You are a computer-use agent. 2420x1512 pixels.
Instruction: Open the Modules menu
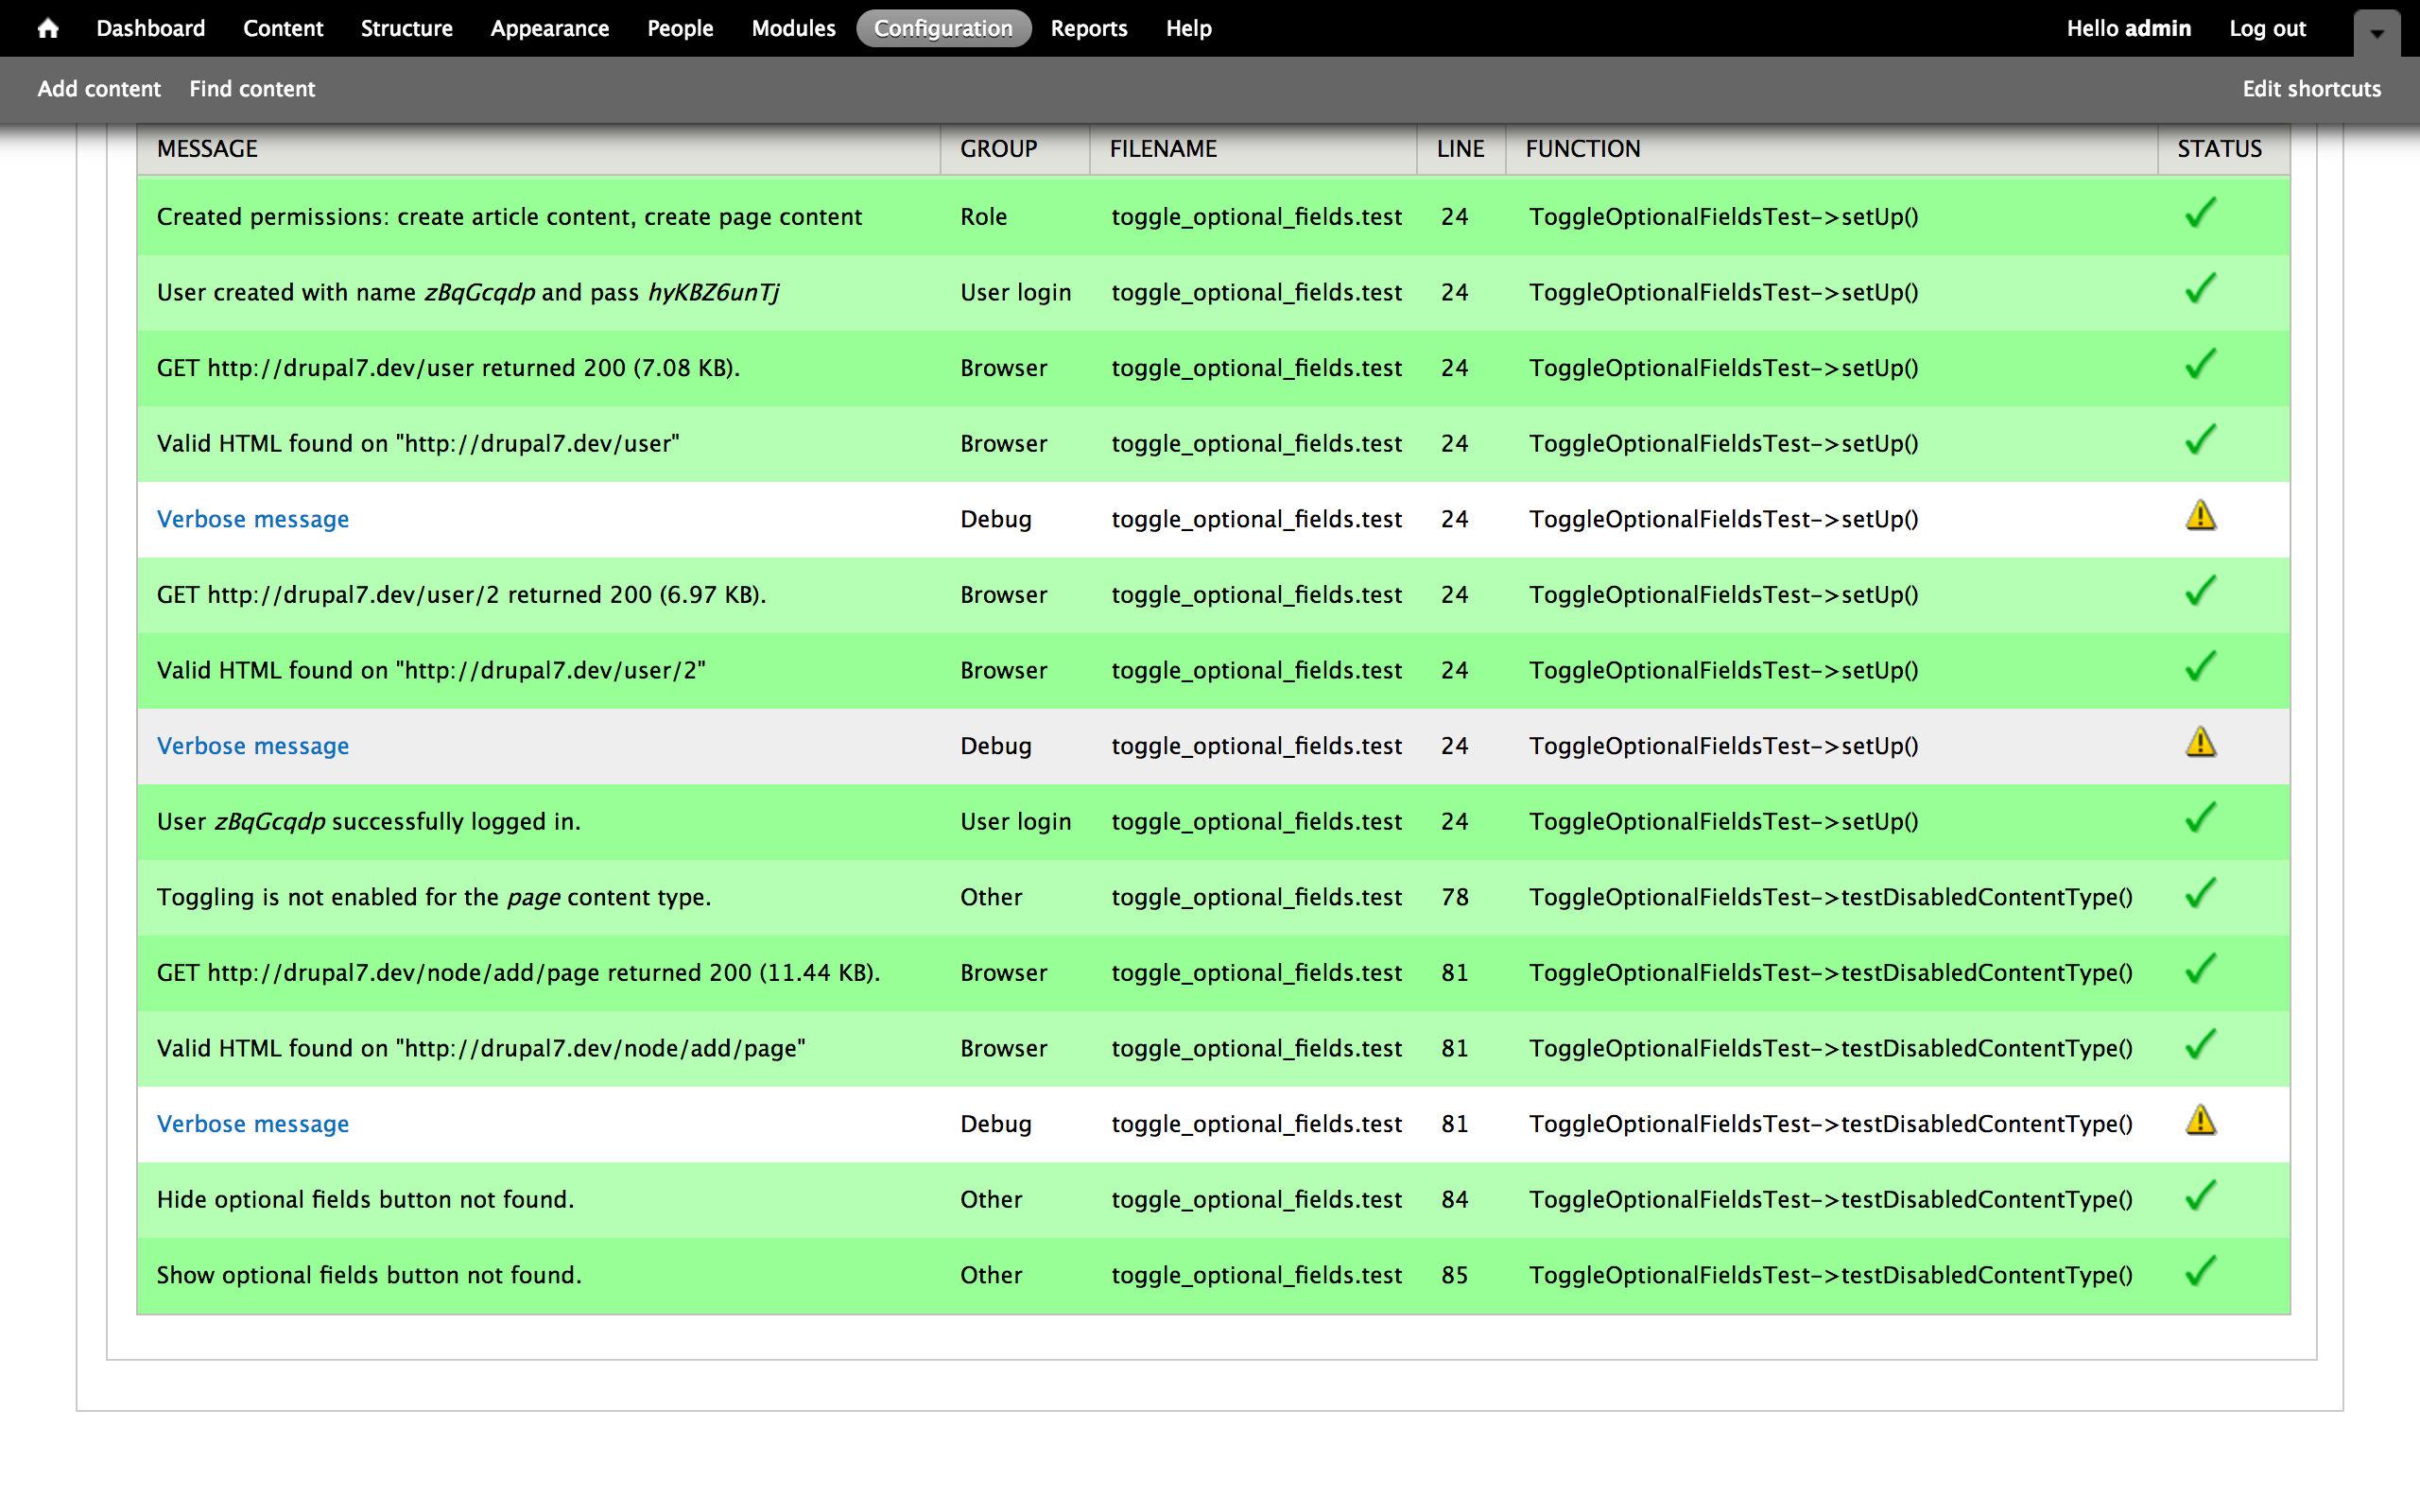pyautogui.click(x=793, y=28)
